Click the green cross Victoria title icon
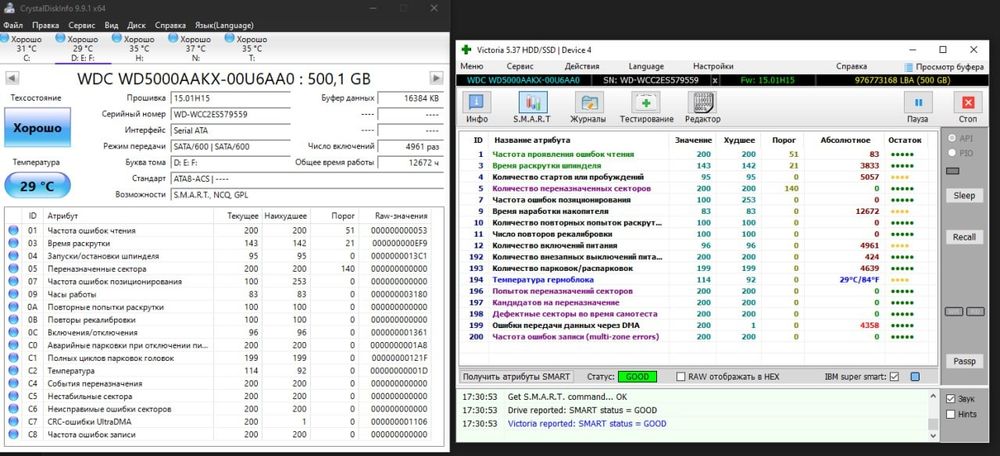The width and height of the screenshot is (1000, 456). tap(466, 50)
